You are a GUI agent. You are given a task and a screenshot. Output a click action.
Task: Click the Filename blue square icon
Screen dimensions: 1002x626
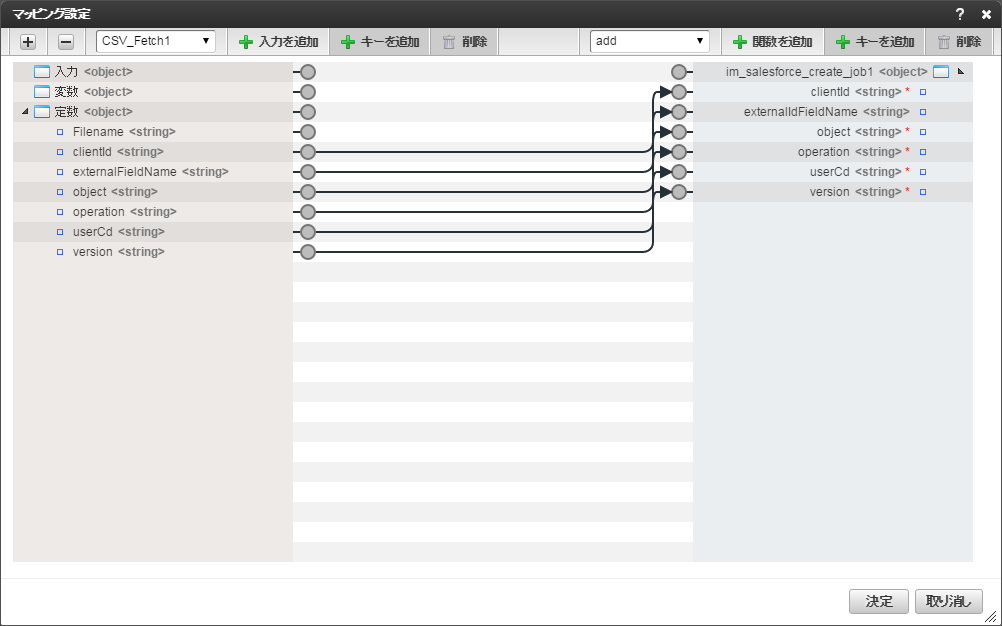(x=60, y=132)
